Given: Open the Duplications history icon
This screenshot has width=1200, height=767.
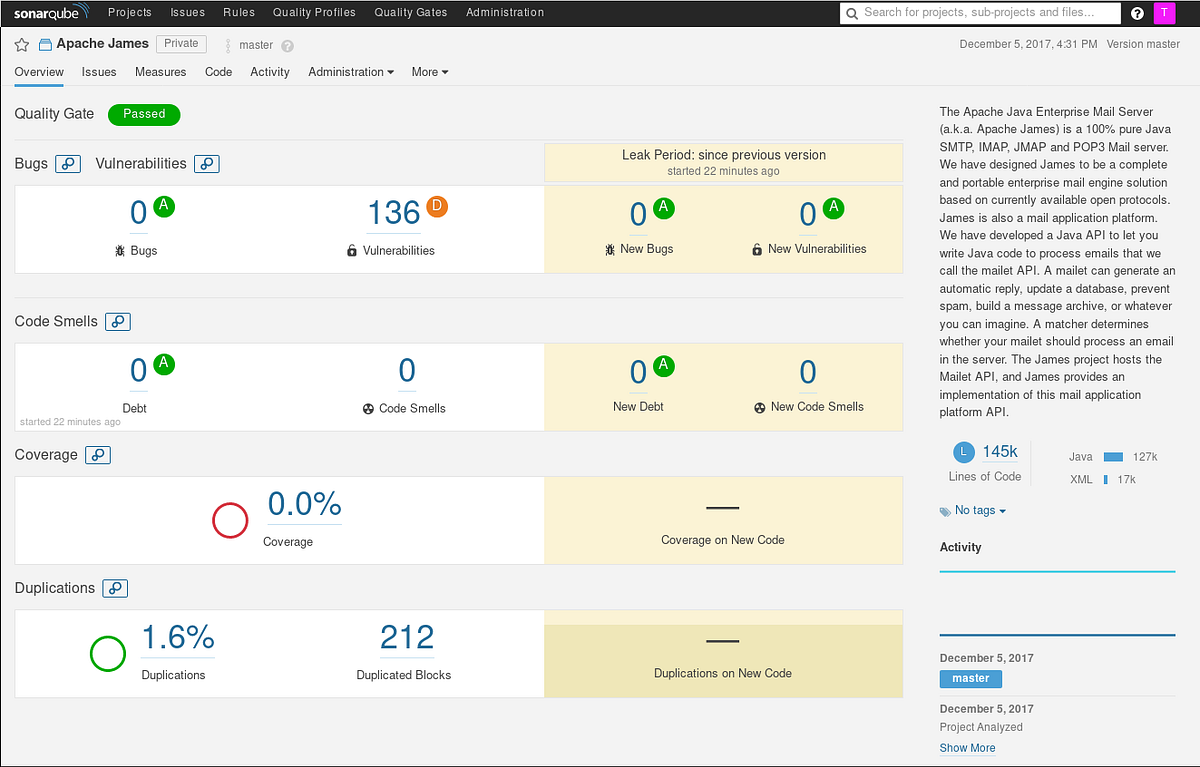Looking at the screenshot, I should point(115,588).
